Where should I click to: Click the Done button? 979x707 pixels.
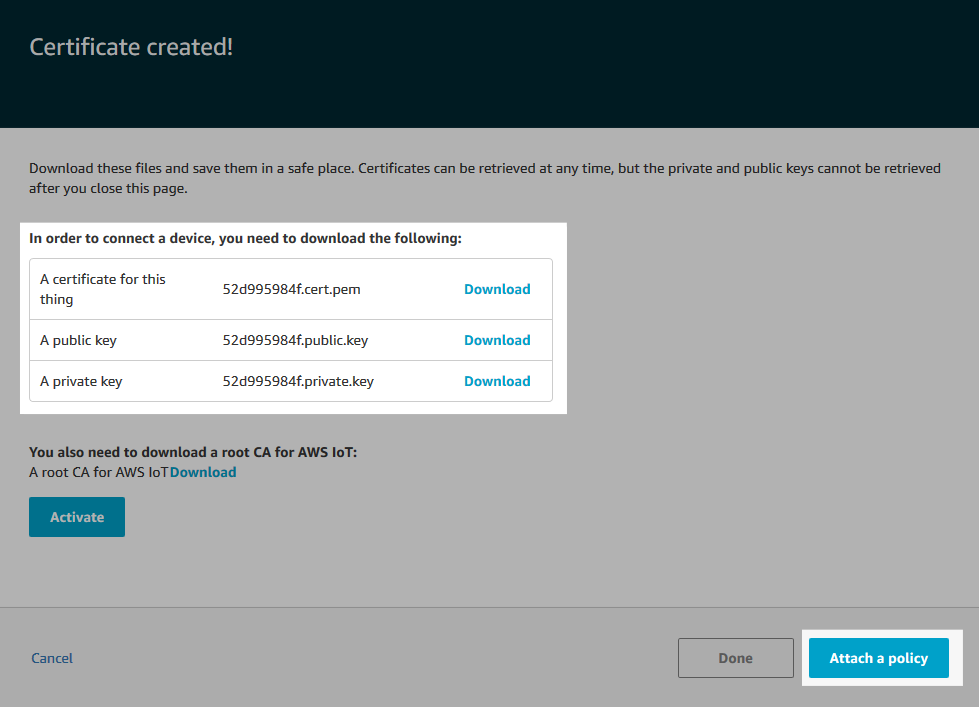tap(735, 658)
